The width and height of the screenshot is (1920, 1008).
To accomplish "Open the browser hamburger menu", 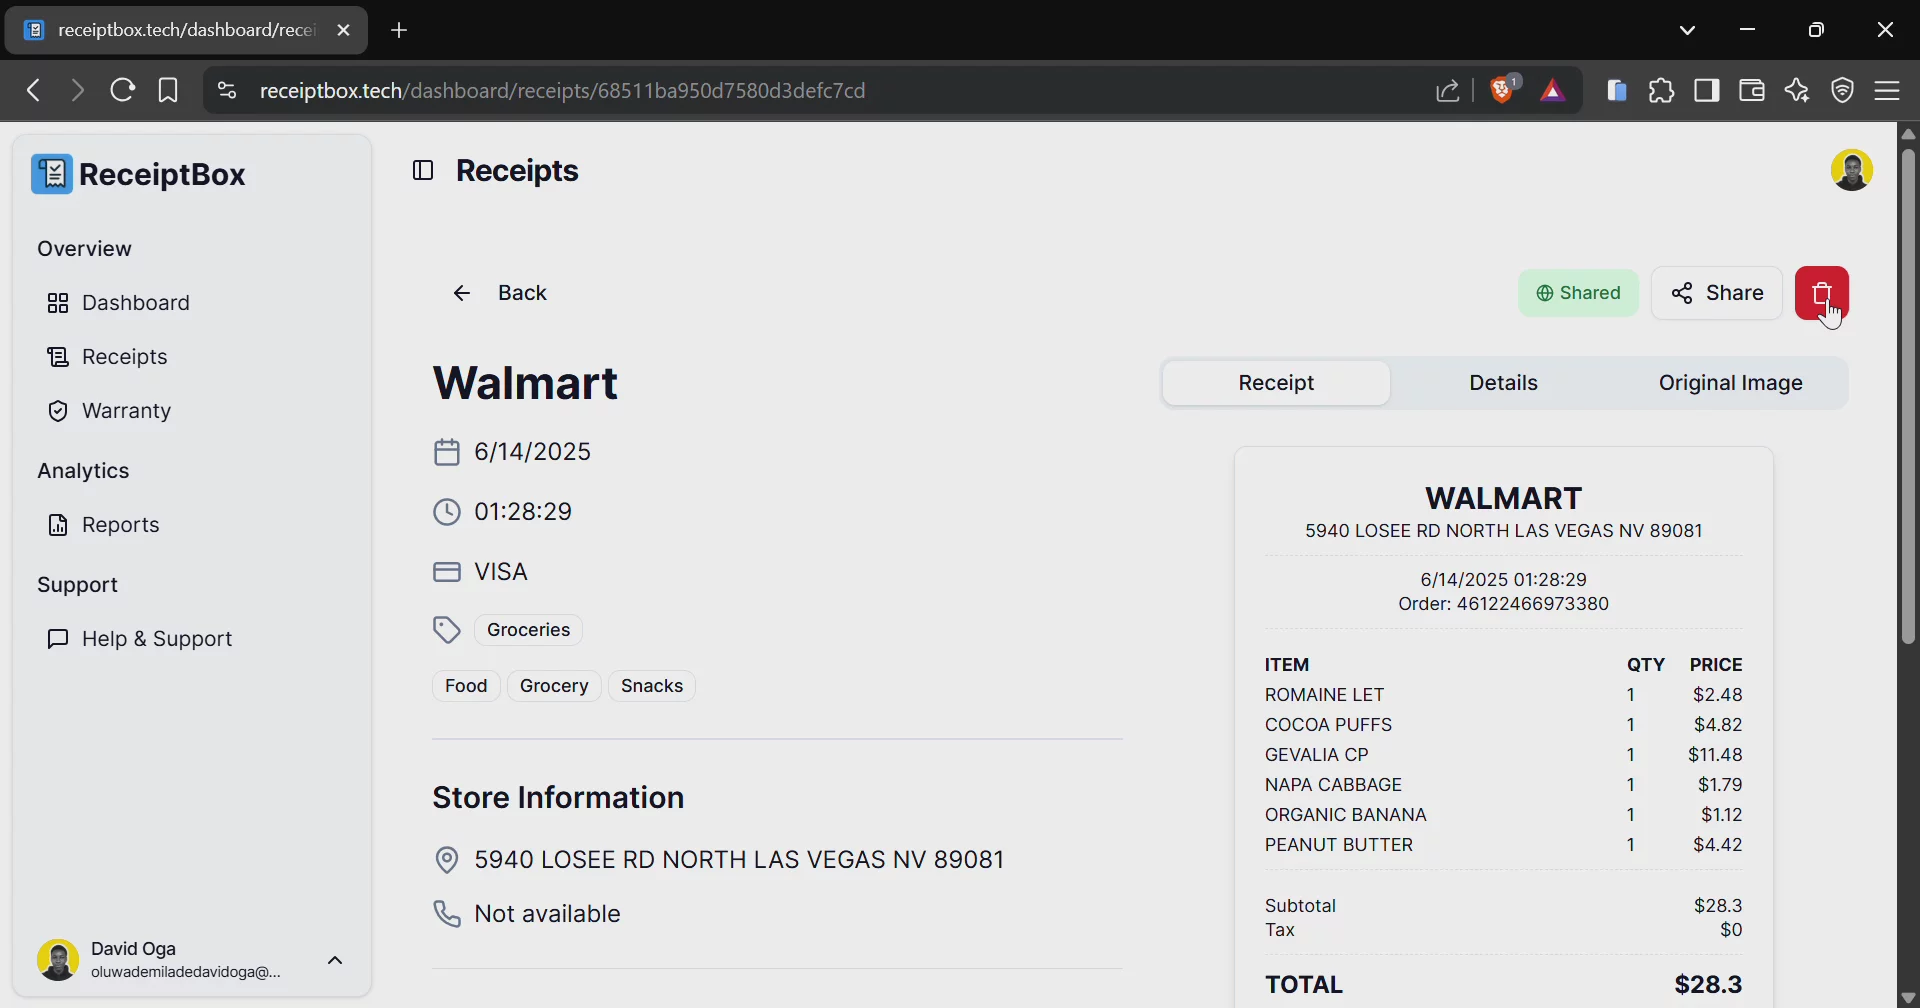I will point(1889,90).
